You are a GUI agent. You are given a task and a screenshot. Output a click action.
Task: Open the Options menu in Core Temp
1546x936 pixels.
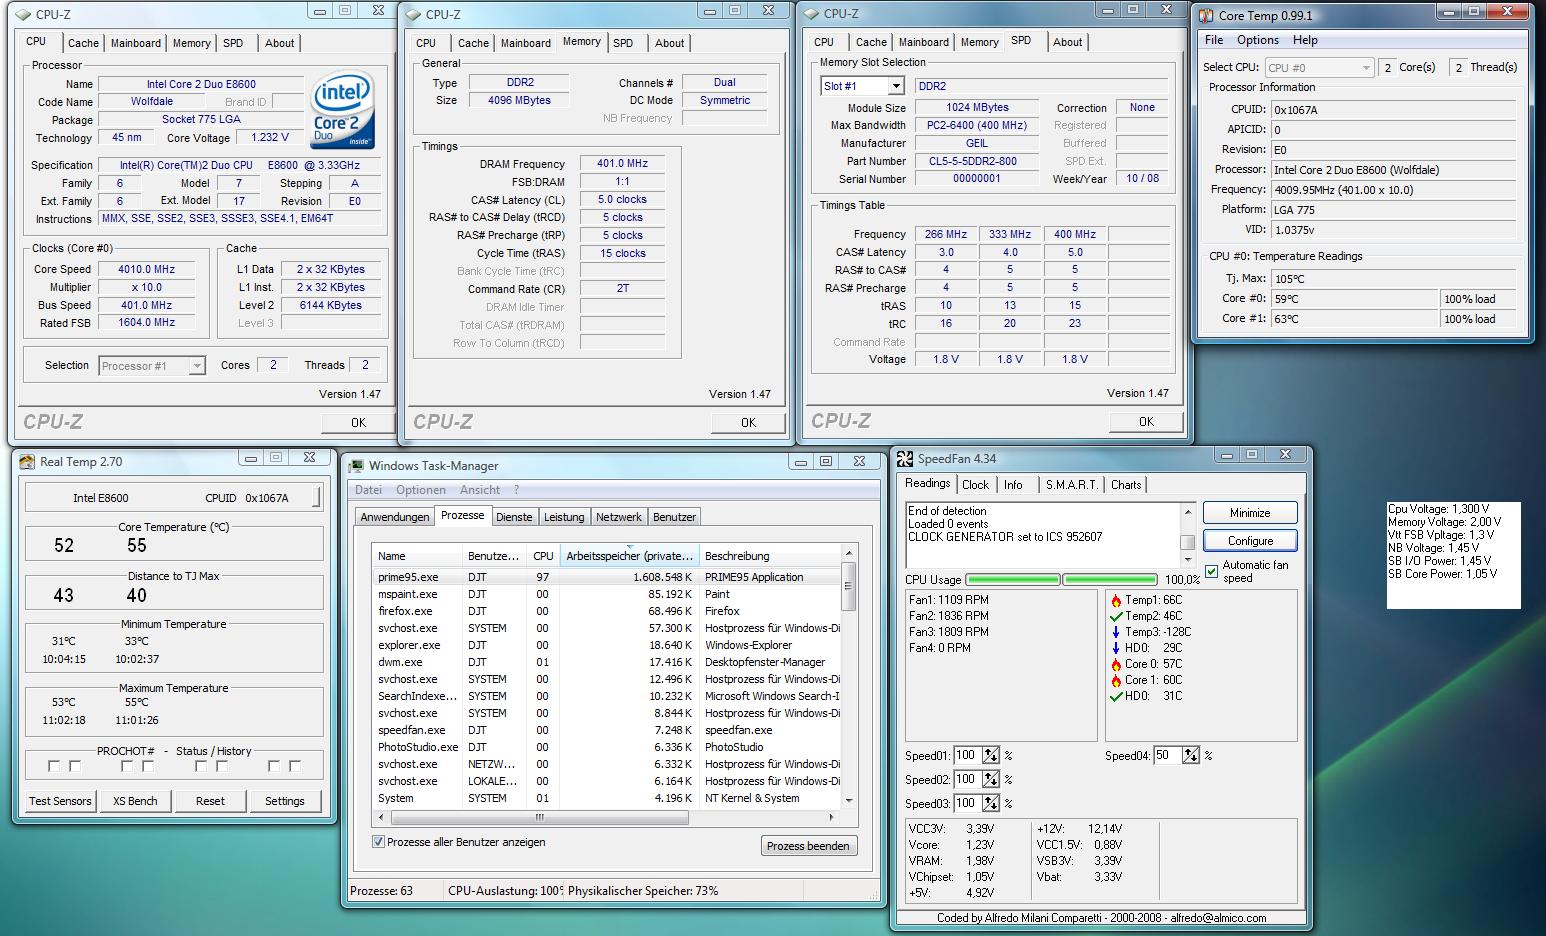click(1257, 40)
